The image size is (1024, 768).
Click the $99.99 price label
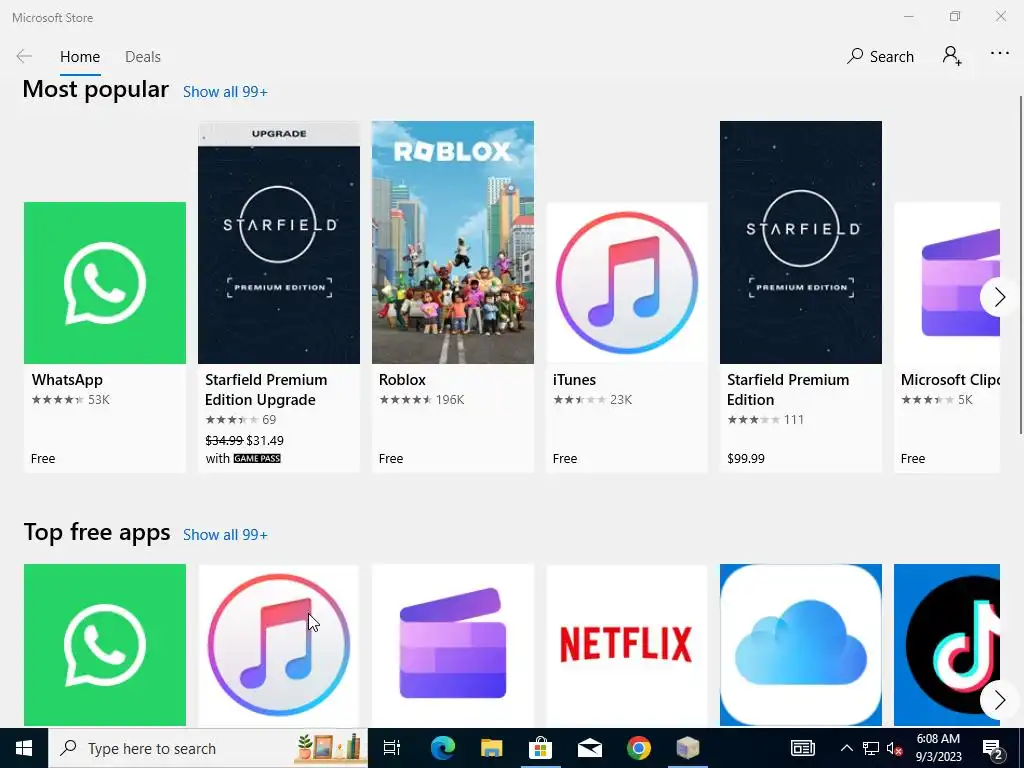pos(746,458)
